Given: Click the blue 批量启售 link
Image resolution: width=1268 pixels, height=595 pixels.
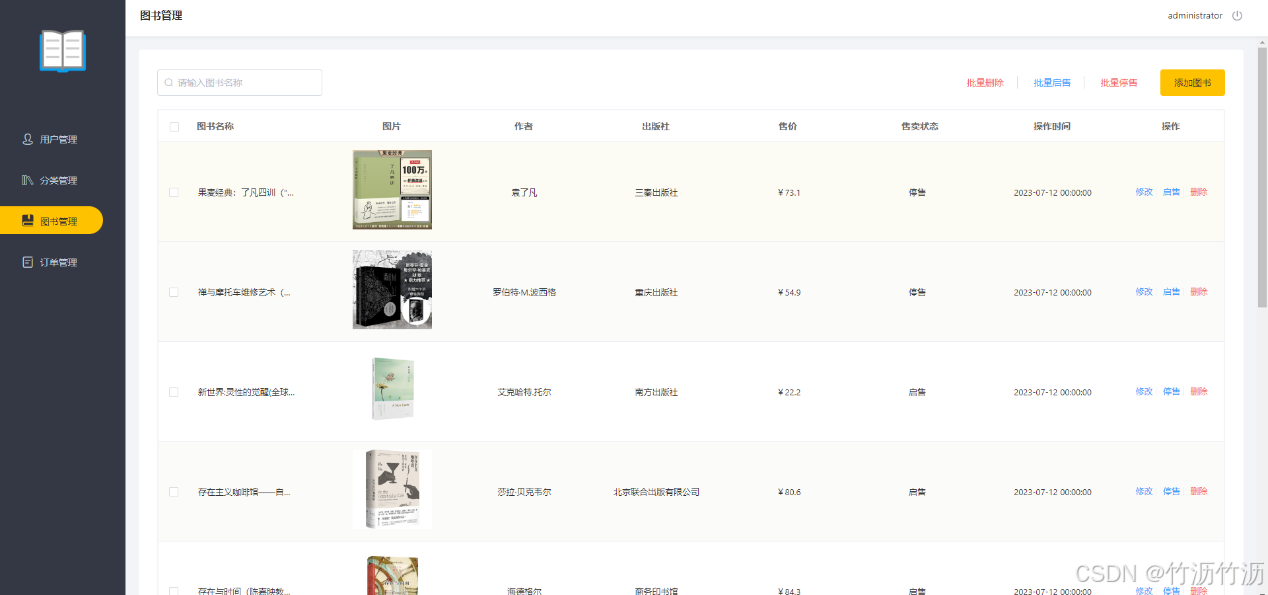Looking at the screenshot, I should coord(1052,83).
